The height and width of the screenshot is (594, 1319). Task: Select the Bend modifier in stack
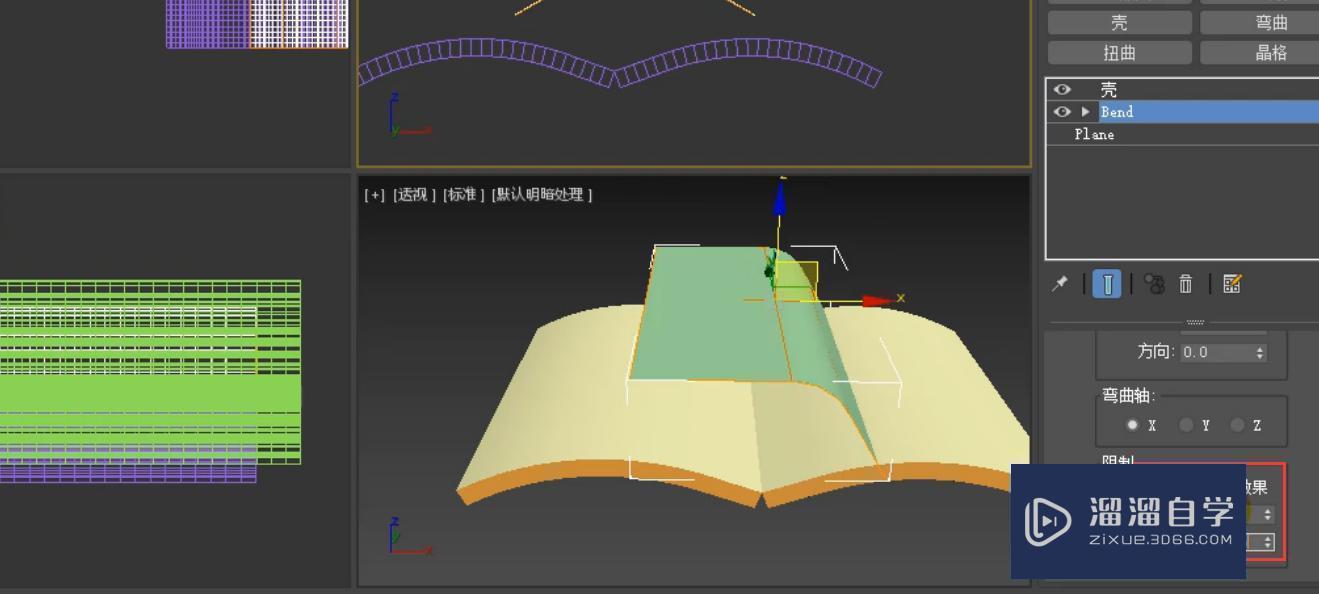point(1208,112)
